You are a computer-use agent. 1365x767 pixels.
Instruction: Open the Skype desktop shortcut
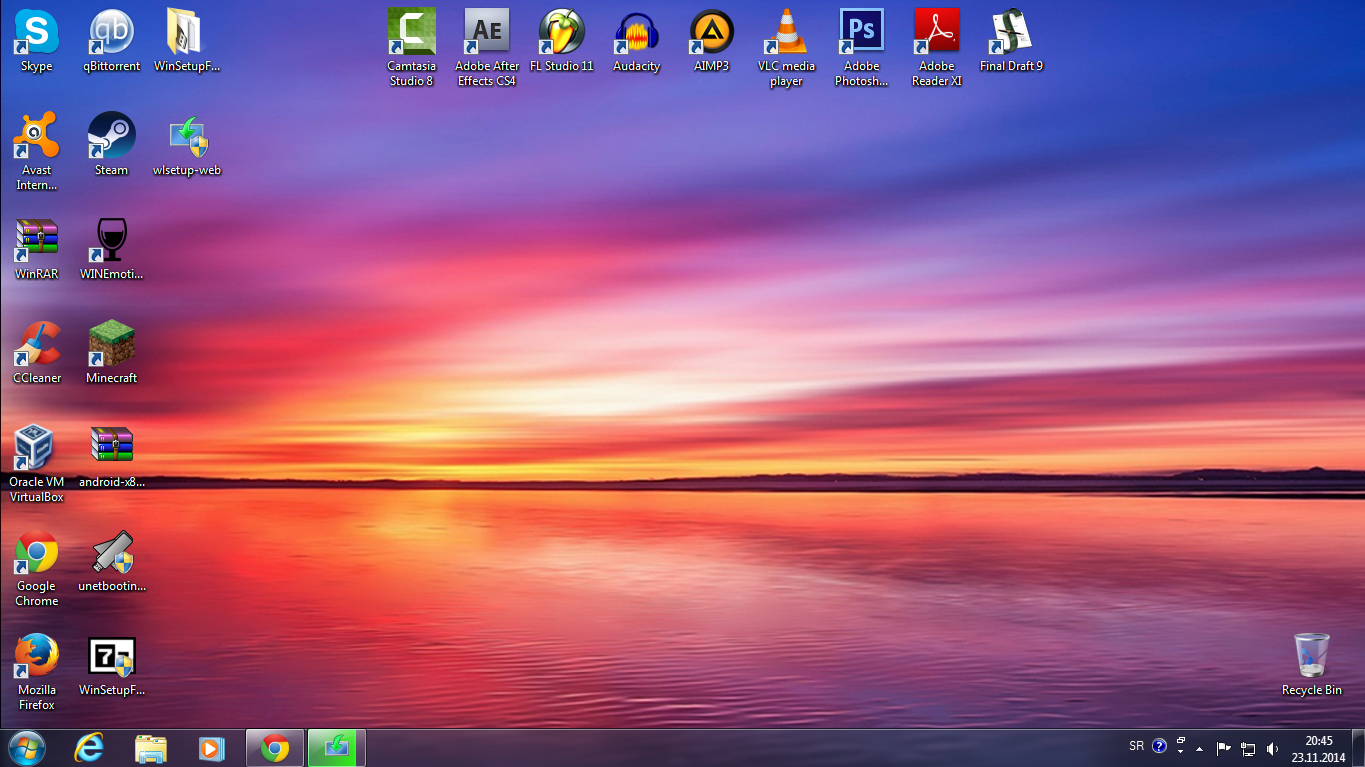click(x=36, y=40)
